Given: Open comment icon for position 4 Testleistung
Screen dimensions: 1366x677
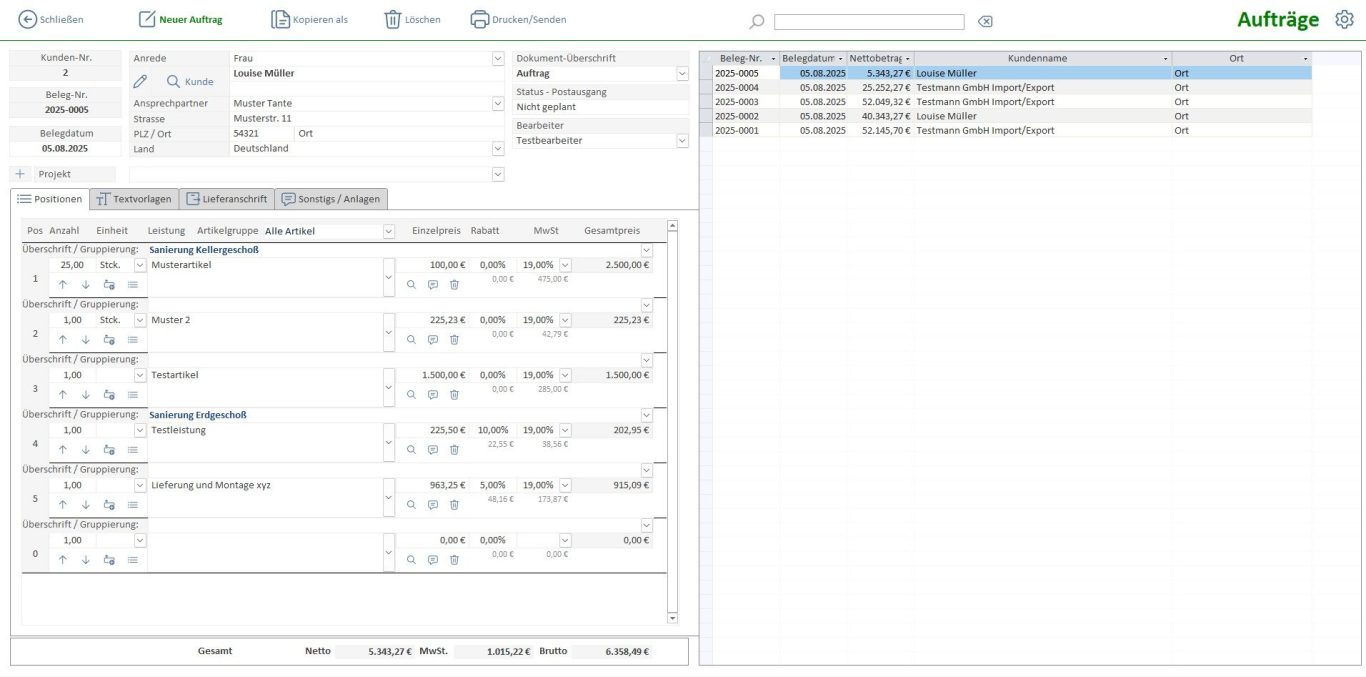Looking at the screenshot, I should pyautogui.click(x=433, y=450).
